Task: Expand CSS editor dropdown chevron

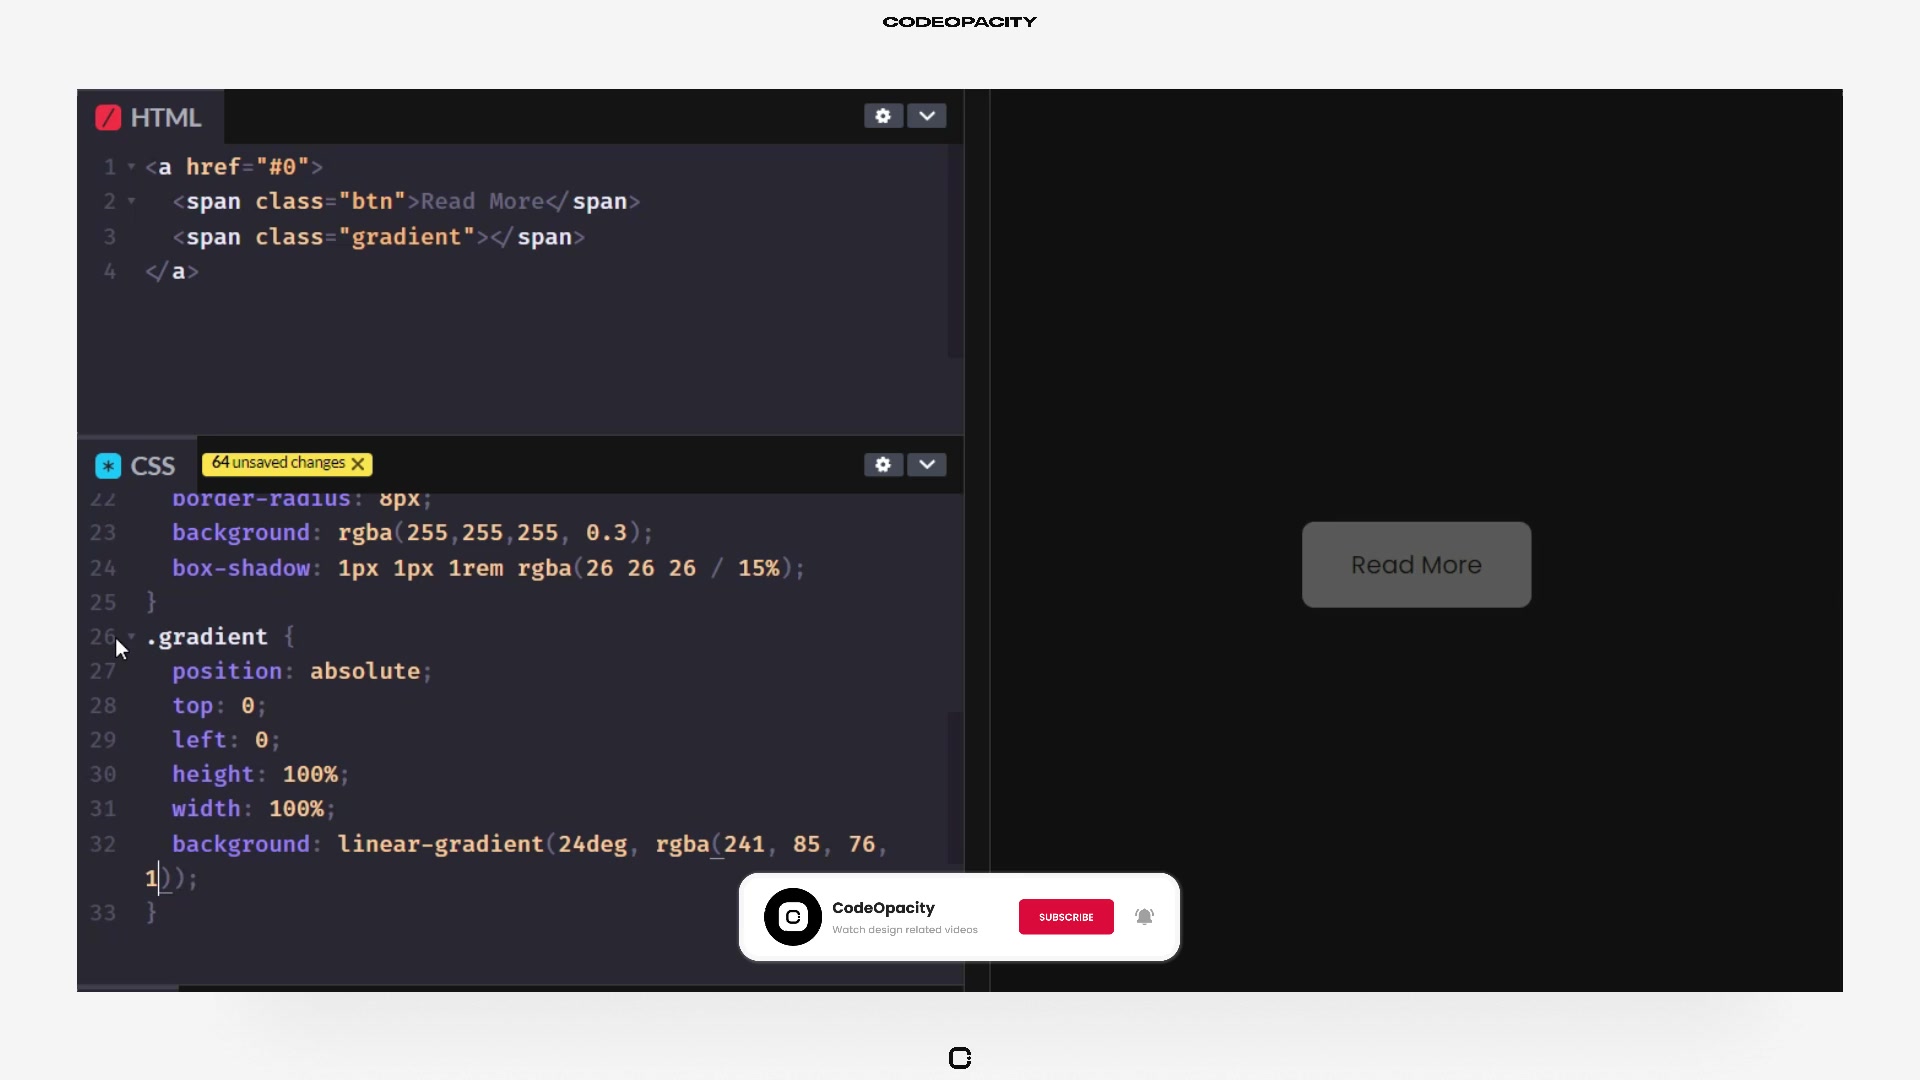Action: [x=927, y=465]
